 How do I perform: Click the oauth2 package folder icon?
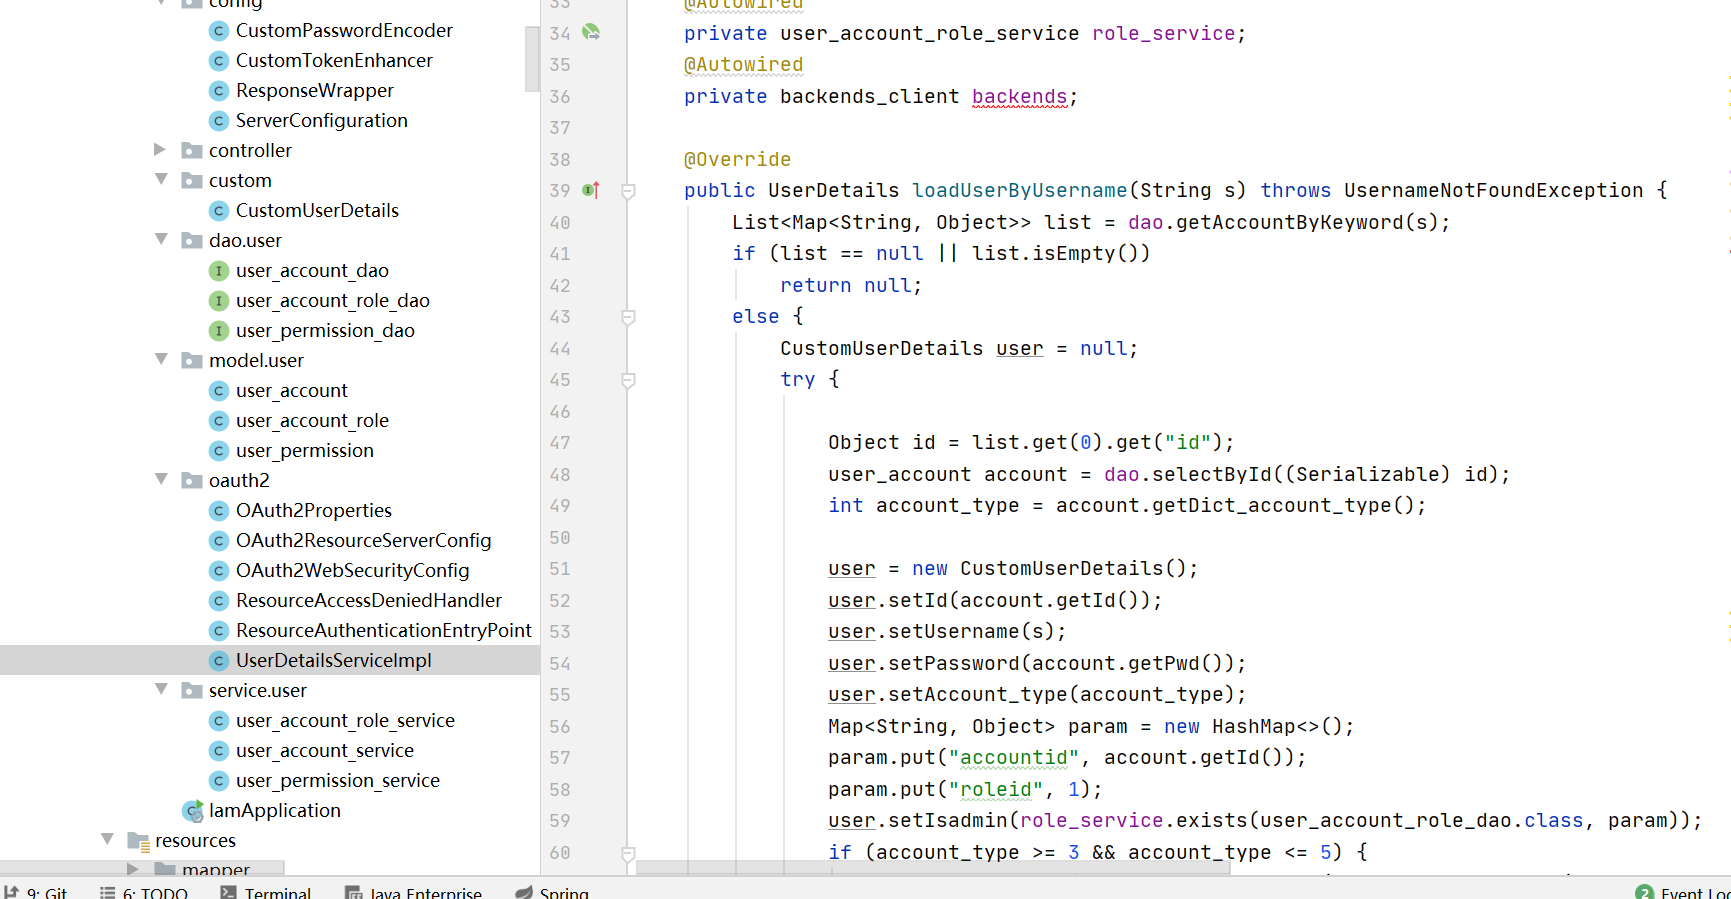tap(192, 481)
